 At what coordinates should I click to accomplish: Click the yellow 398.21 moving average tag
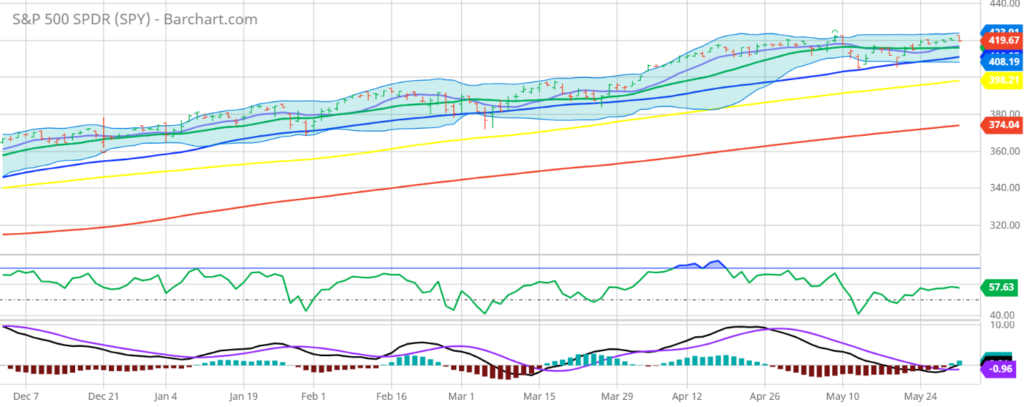coord(1001,80)
